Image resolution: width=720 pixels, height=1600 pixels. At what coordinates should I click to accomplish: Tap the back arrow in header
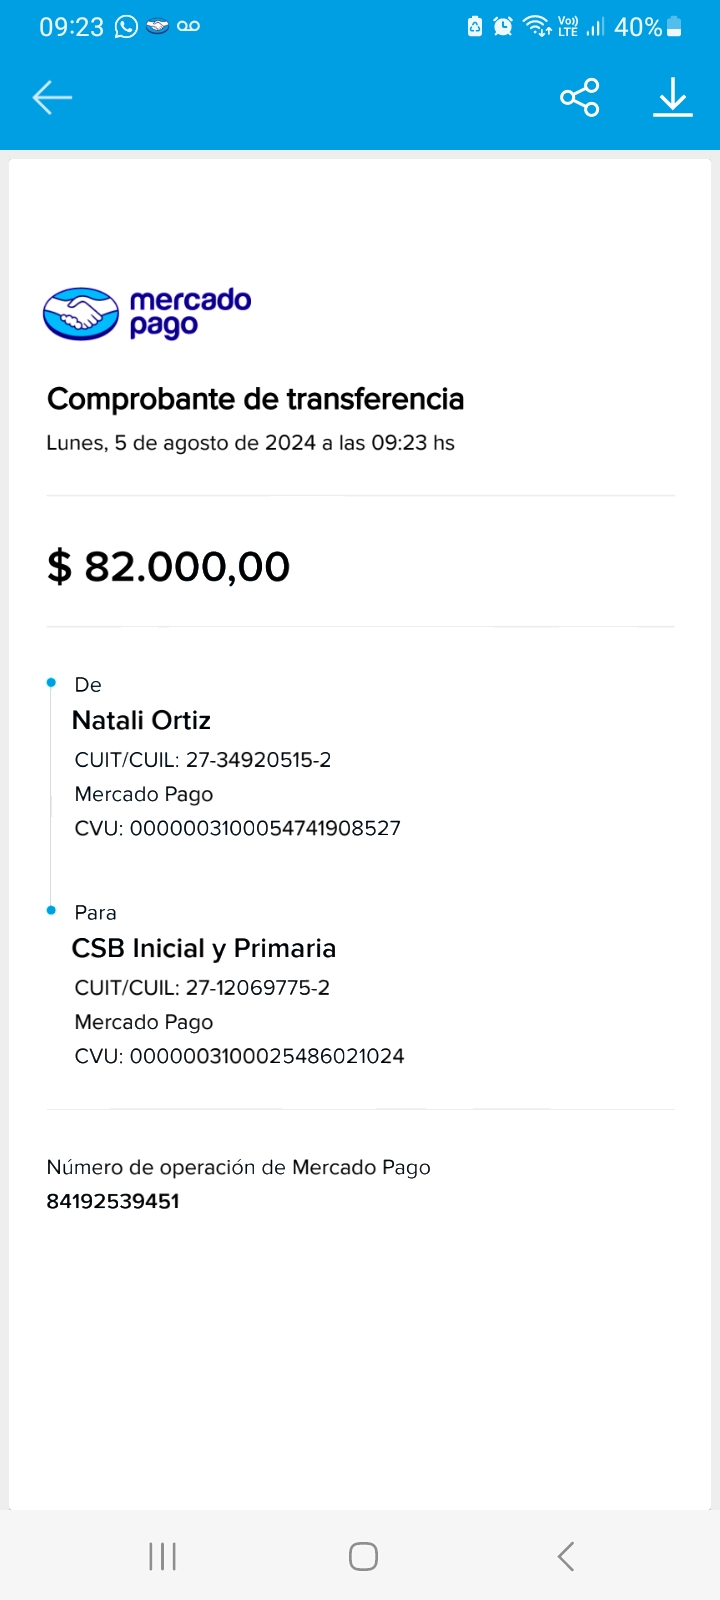tap(52, 97)
